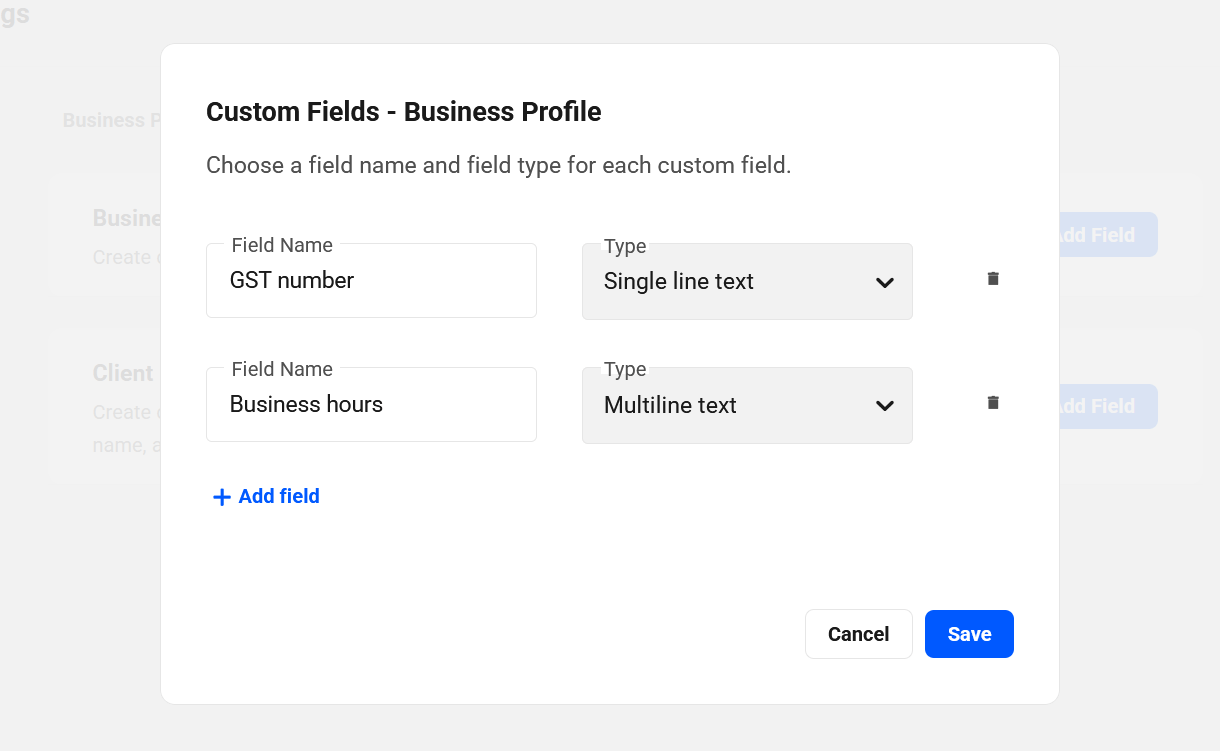Open the Single line text type dropdown

coord(747,282)
